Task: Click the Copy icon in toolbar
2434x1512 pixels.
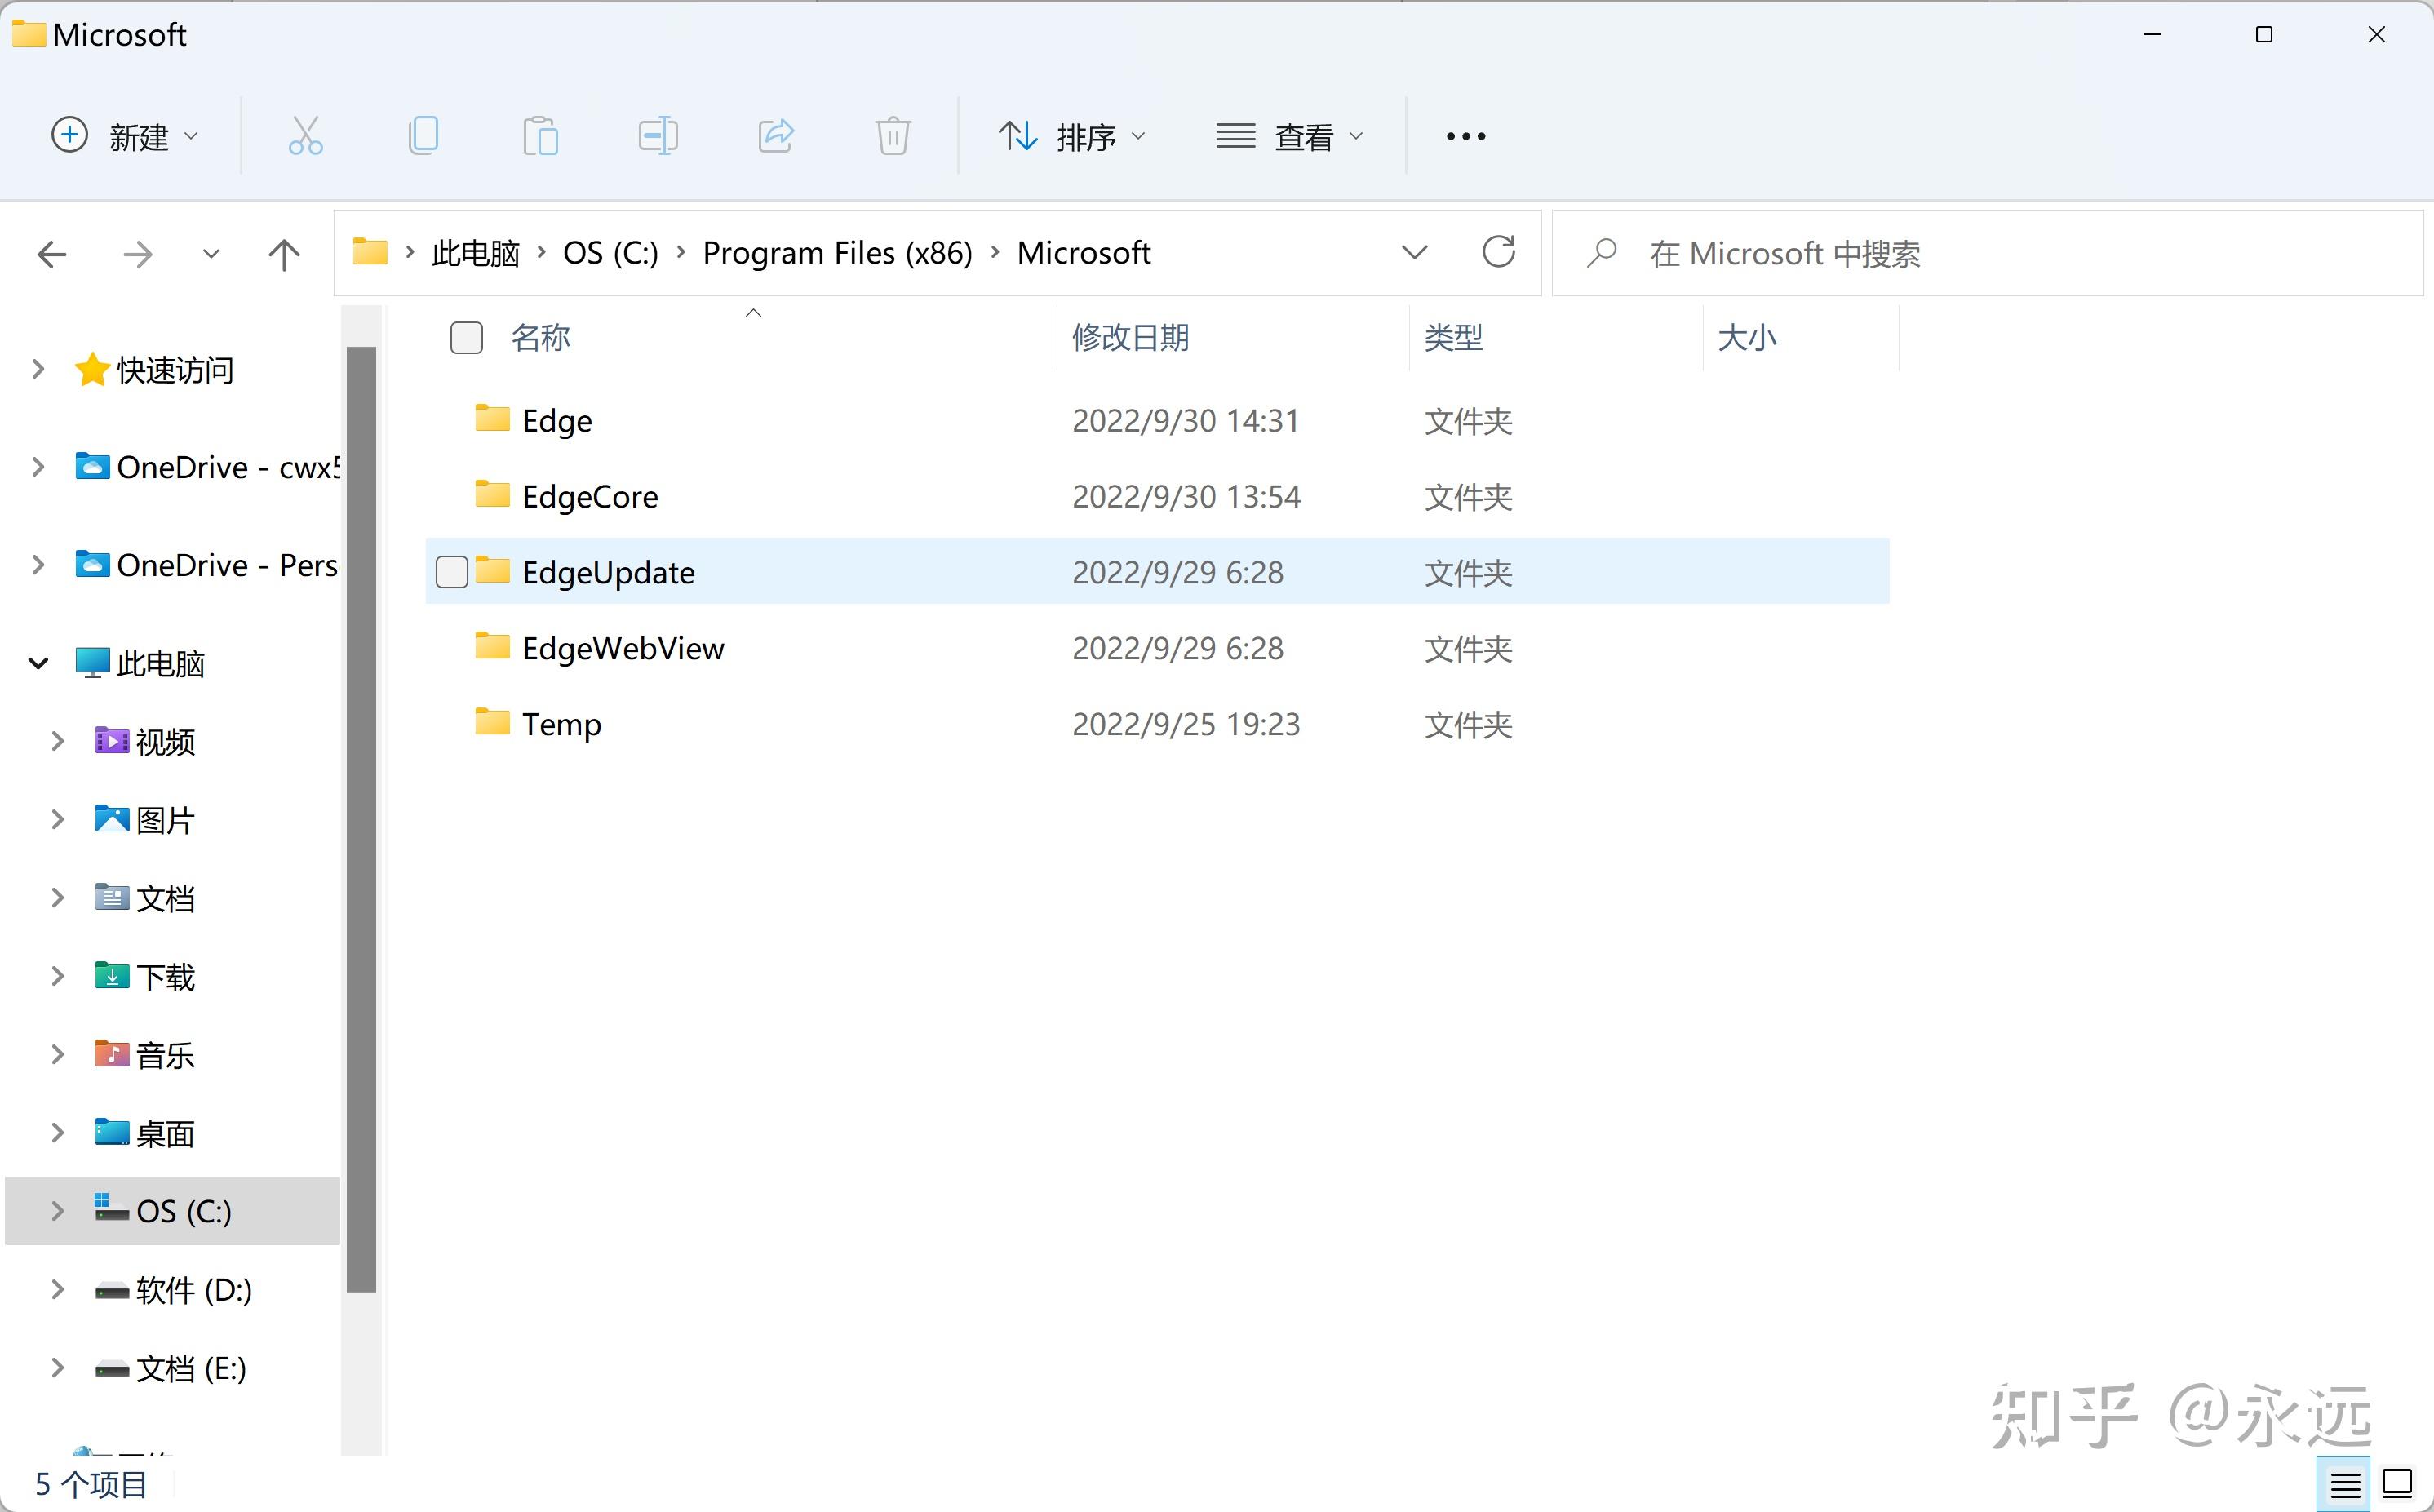Action: pyautogui.click(x=423, y=136)
